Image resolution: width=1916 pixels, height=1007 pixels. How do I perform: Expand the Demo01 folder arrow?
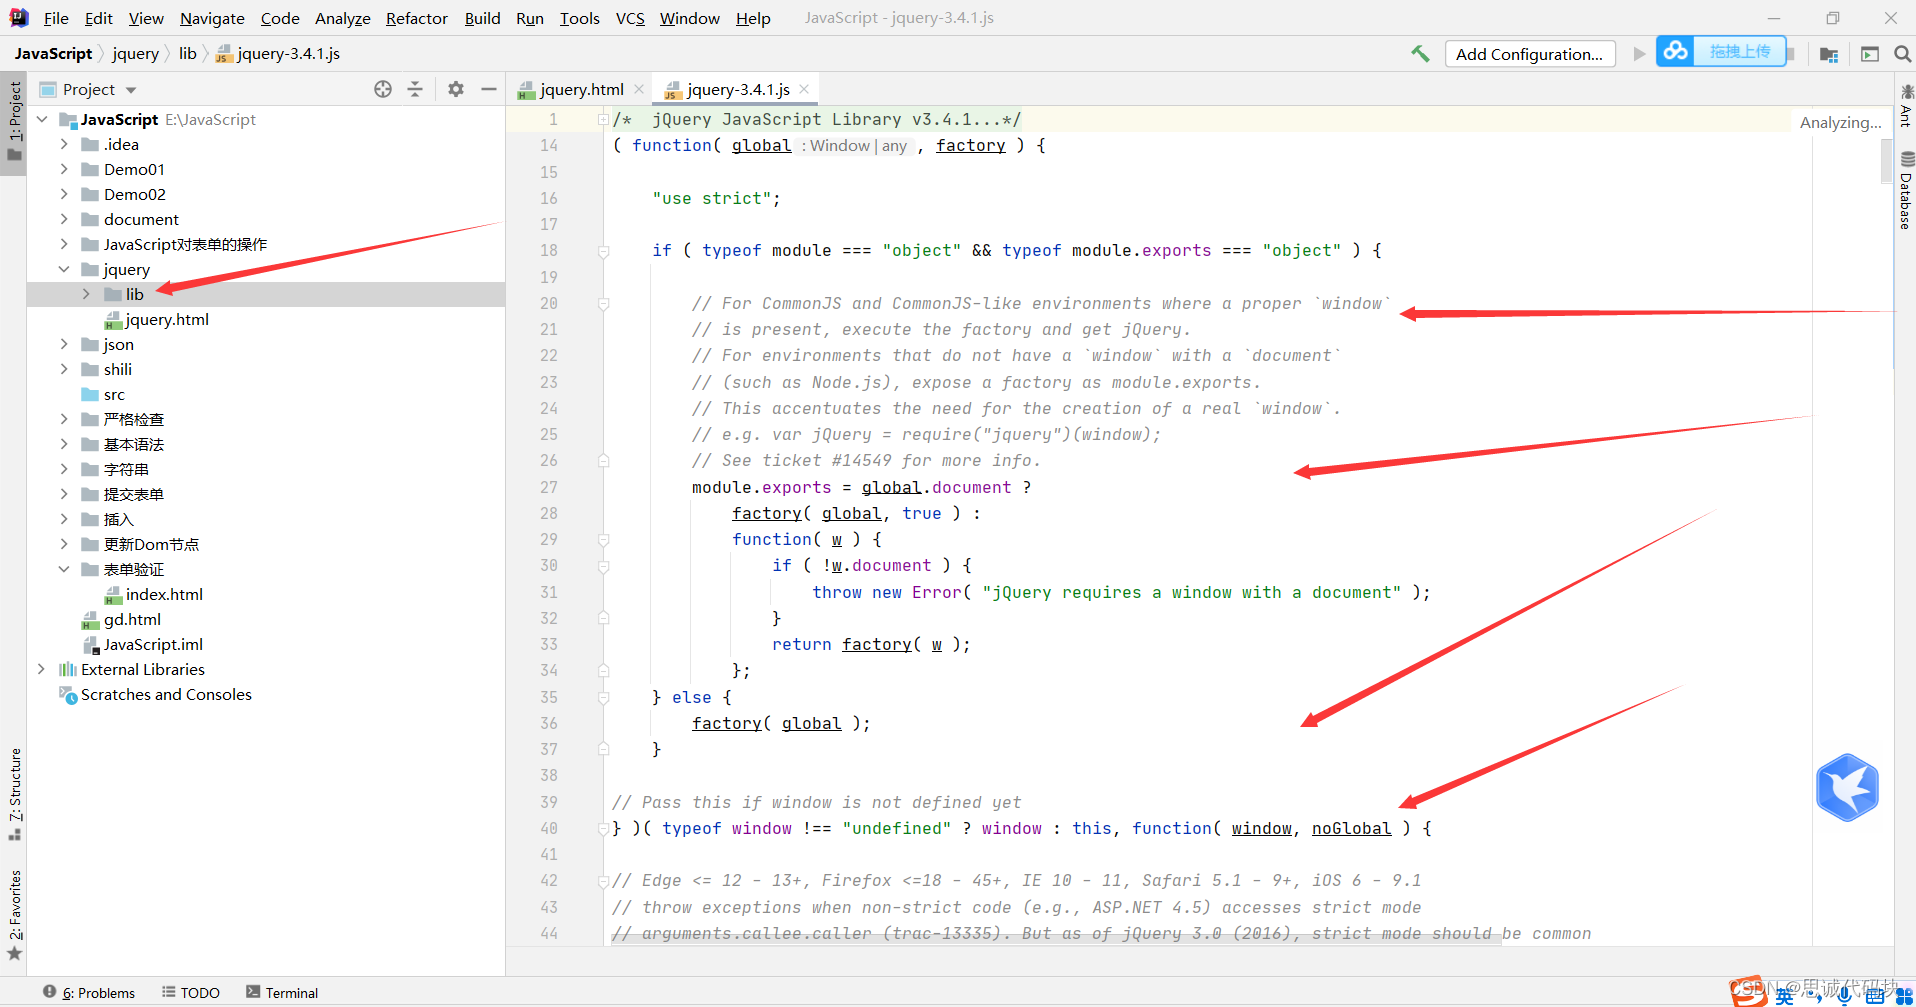pyautogui.click(x=64, y=169)
